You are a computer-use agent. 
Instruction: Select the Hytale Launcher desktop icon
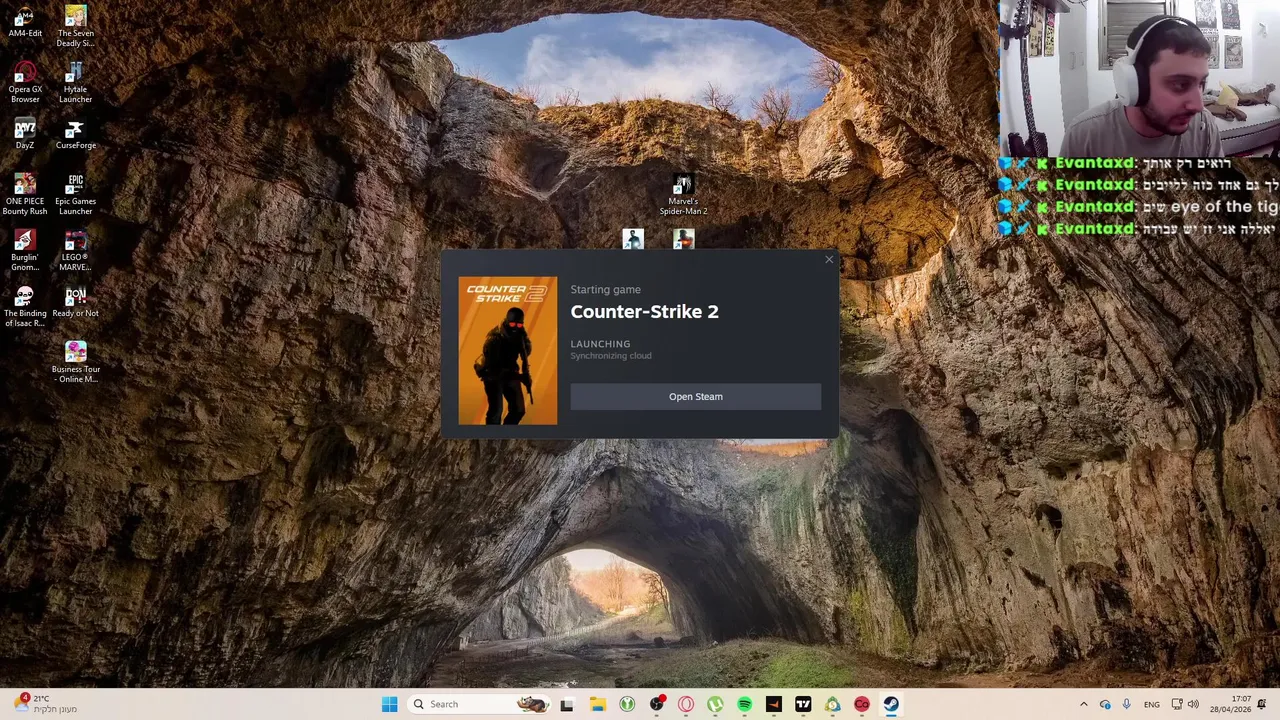point(75,82)
